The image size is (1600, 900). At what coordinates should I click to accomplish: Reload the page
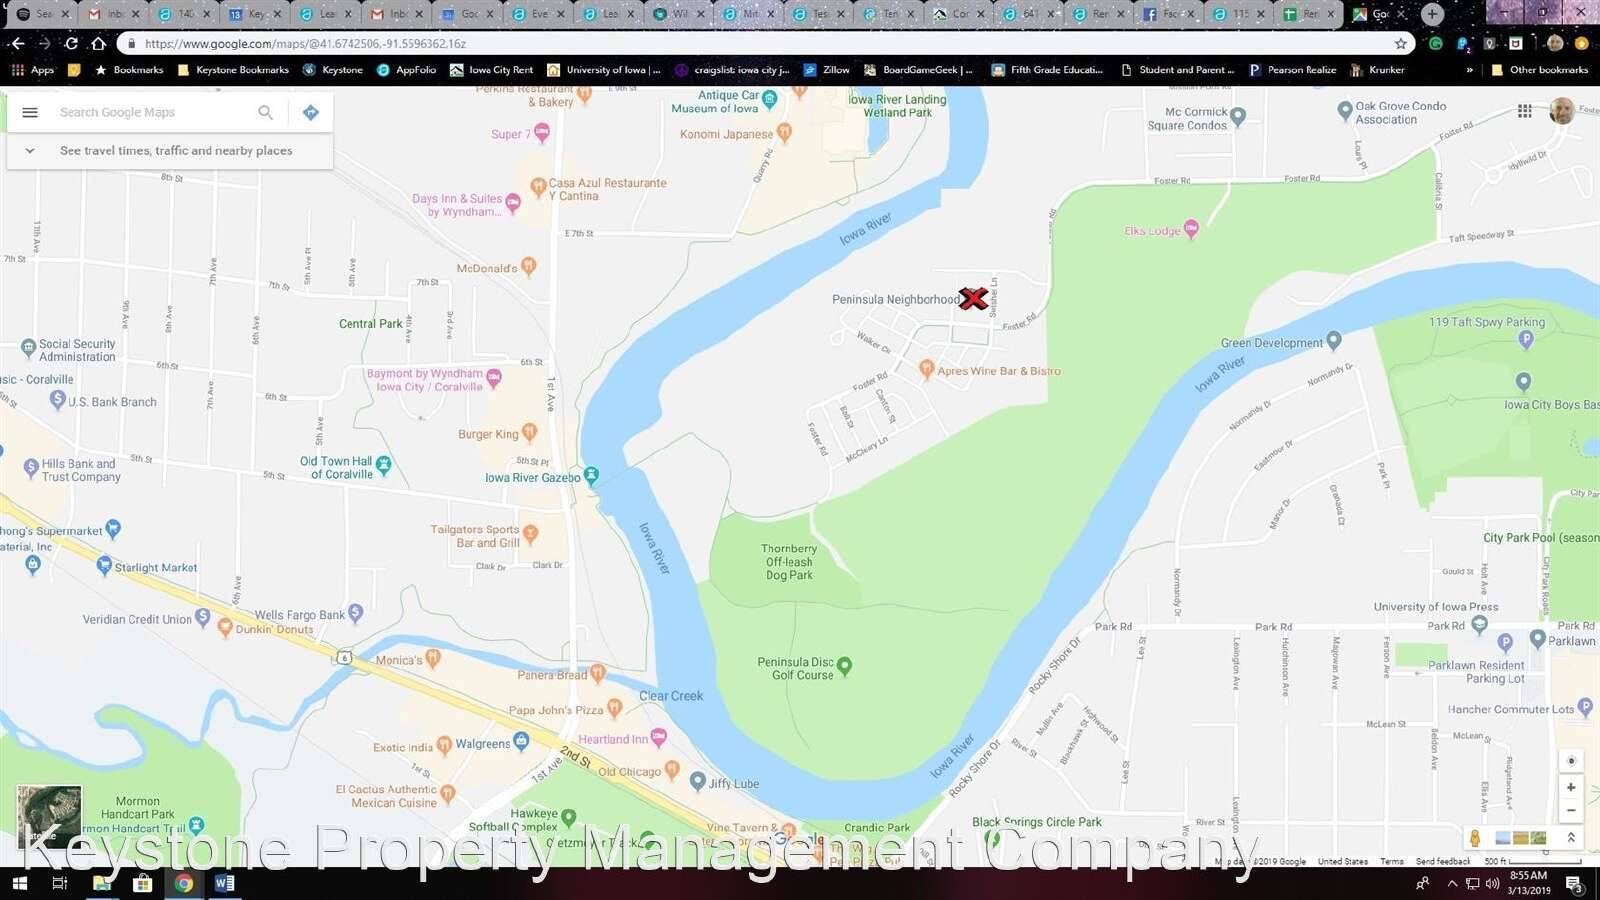[71, 43]
